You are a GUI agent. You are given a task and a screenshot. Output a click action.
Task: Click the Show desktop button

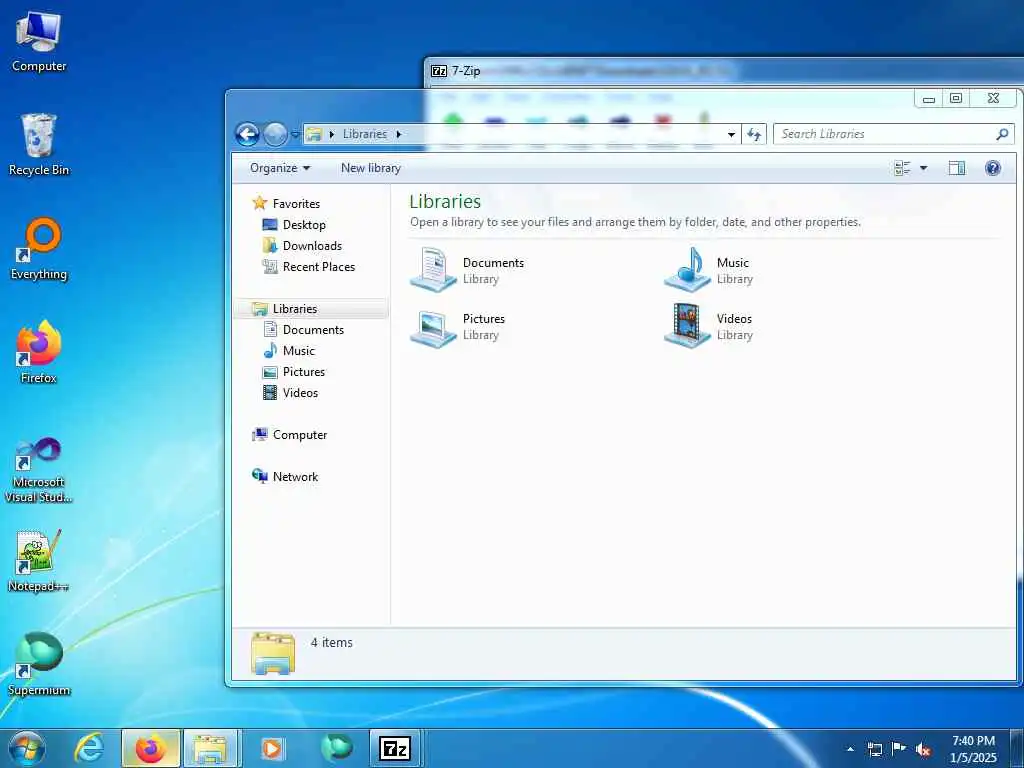[x=1017, y=749]
